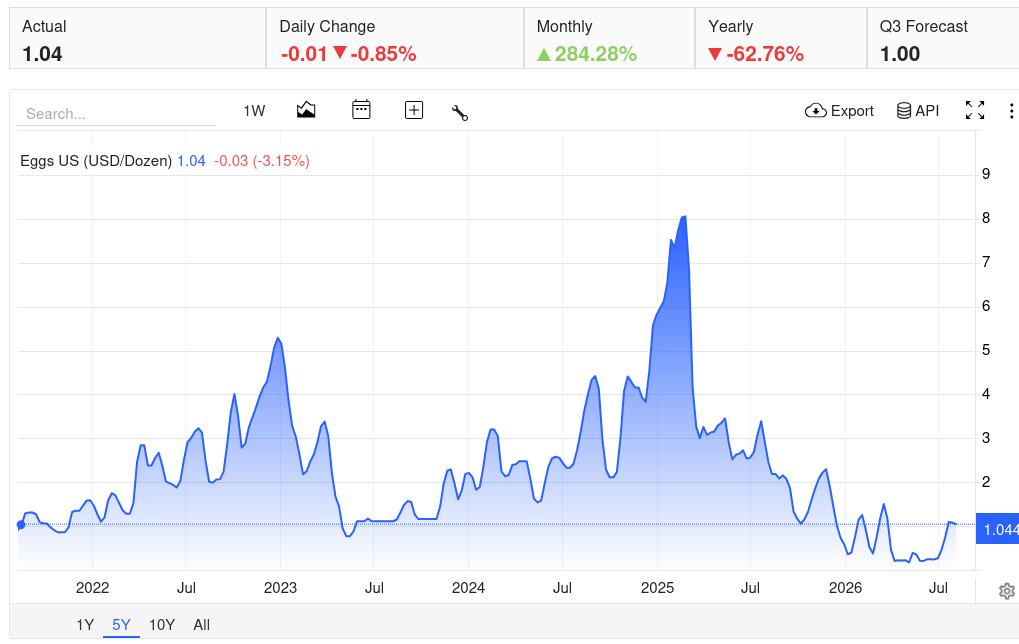Image resolution: width=1019 pixels, height=644 pixels.
Task: Click the Eggs US (USD/Dozen) legend label
Action: click(x=96, y=161)
